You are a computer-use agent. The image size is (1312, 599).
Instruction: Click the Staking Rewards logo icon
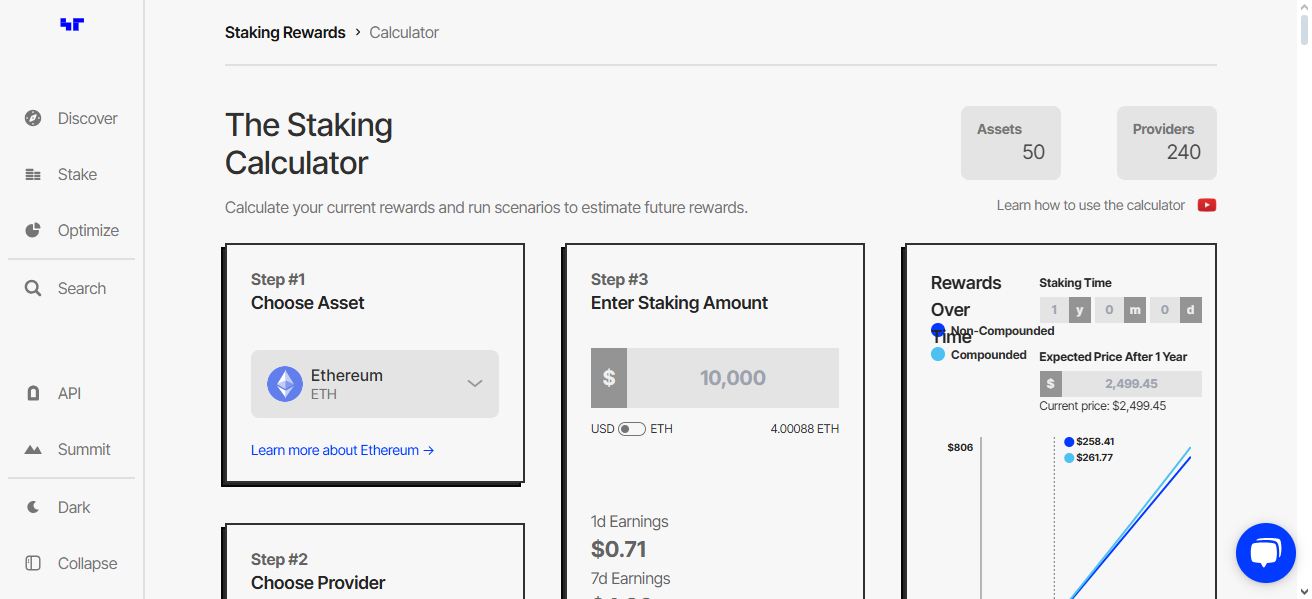pos(72,24)
